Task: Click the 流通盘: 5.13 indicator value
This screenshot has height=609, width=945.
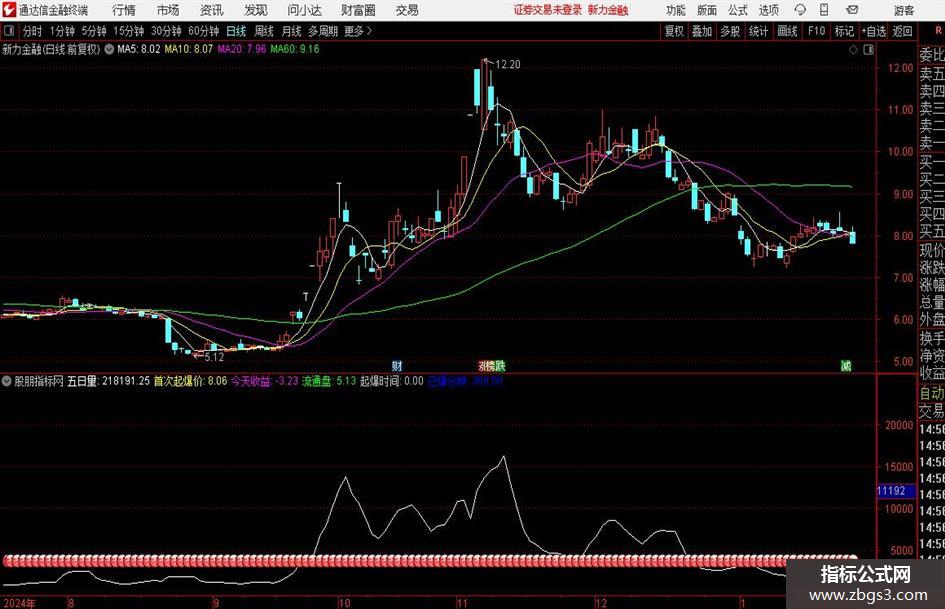Action: (x=329, y=381)
